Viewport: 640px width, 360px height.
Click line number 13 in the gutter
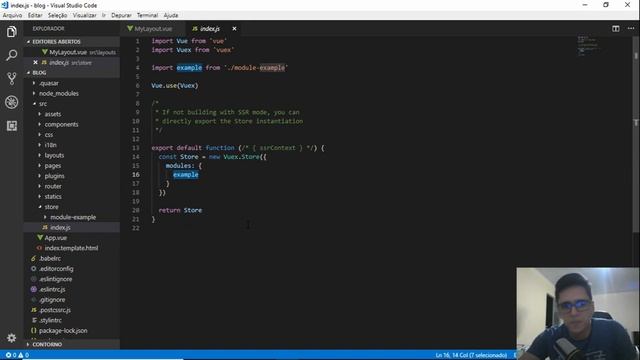[136, 148]
